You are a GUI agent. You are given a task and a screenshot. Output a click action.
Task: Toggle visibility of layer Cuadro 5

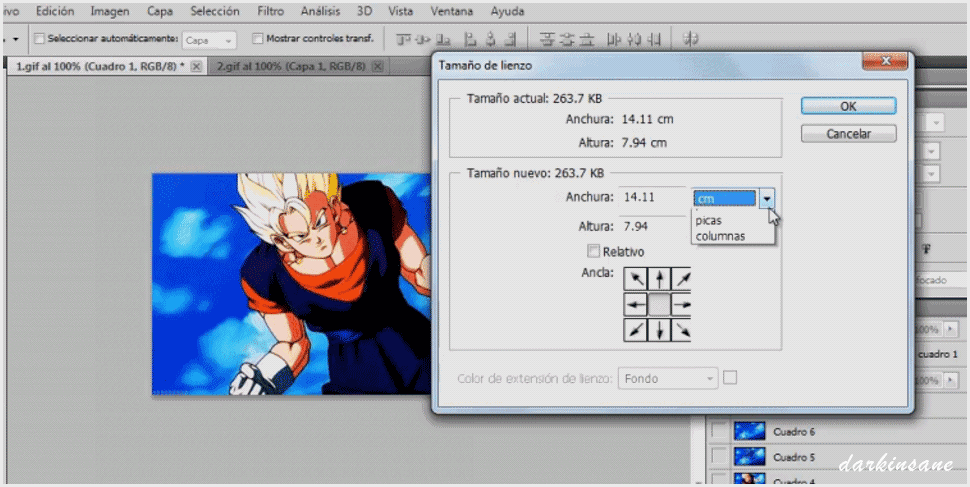(x=718, y=457)
